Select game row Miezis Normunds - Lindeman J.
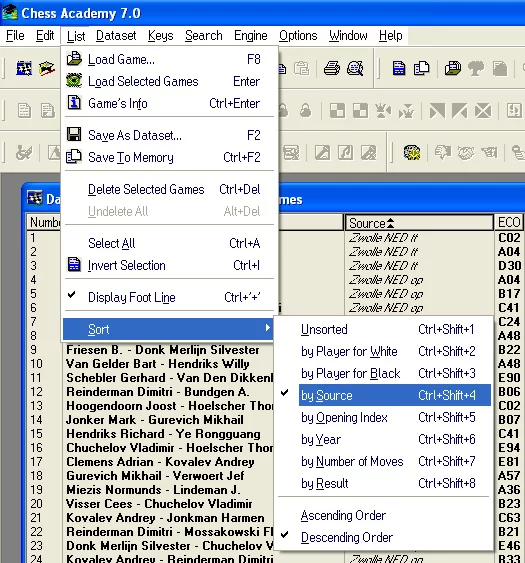Screen dimensions: 525x563 pos(153,490)
